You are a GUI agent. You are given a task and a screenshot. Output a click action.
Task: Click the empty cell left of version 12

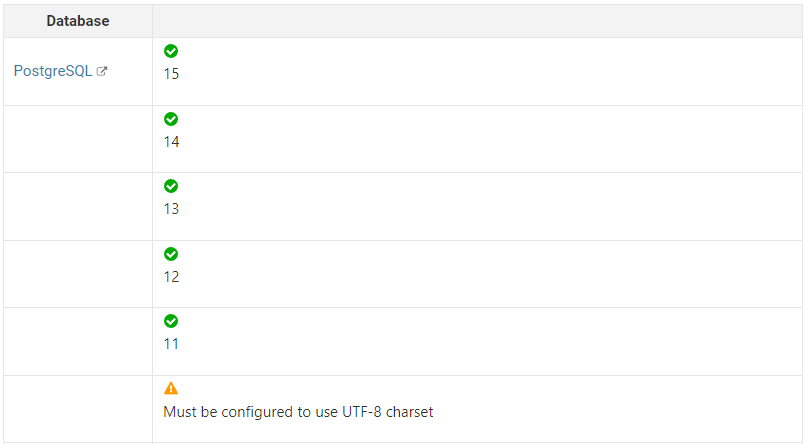click(x=78, y=274)
